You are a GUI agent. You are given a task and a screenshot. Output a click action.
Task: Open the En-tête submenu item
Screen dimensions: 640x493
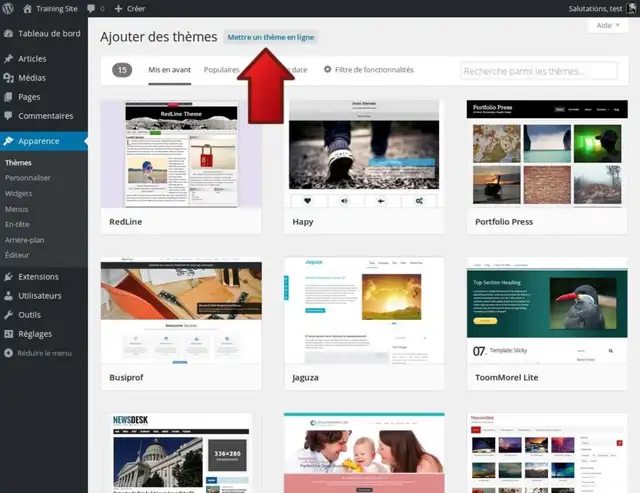[17, 224]
